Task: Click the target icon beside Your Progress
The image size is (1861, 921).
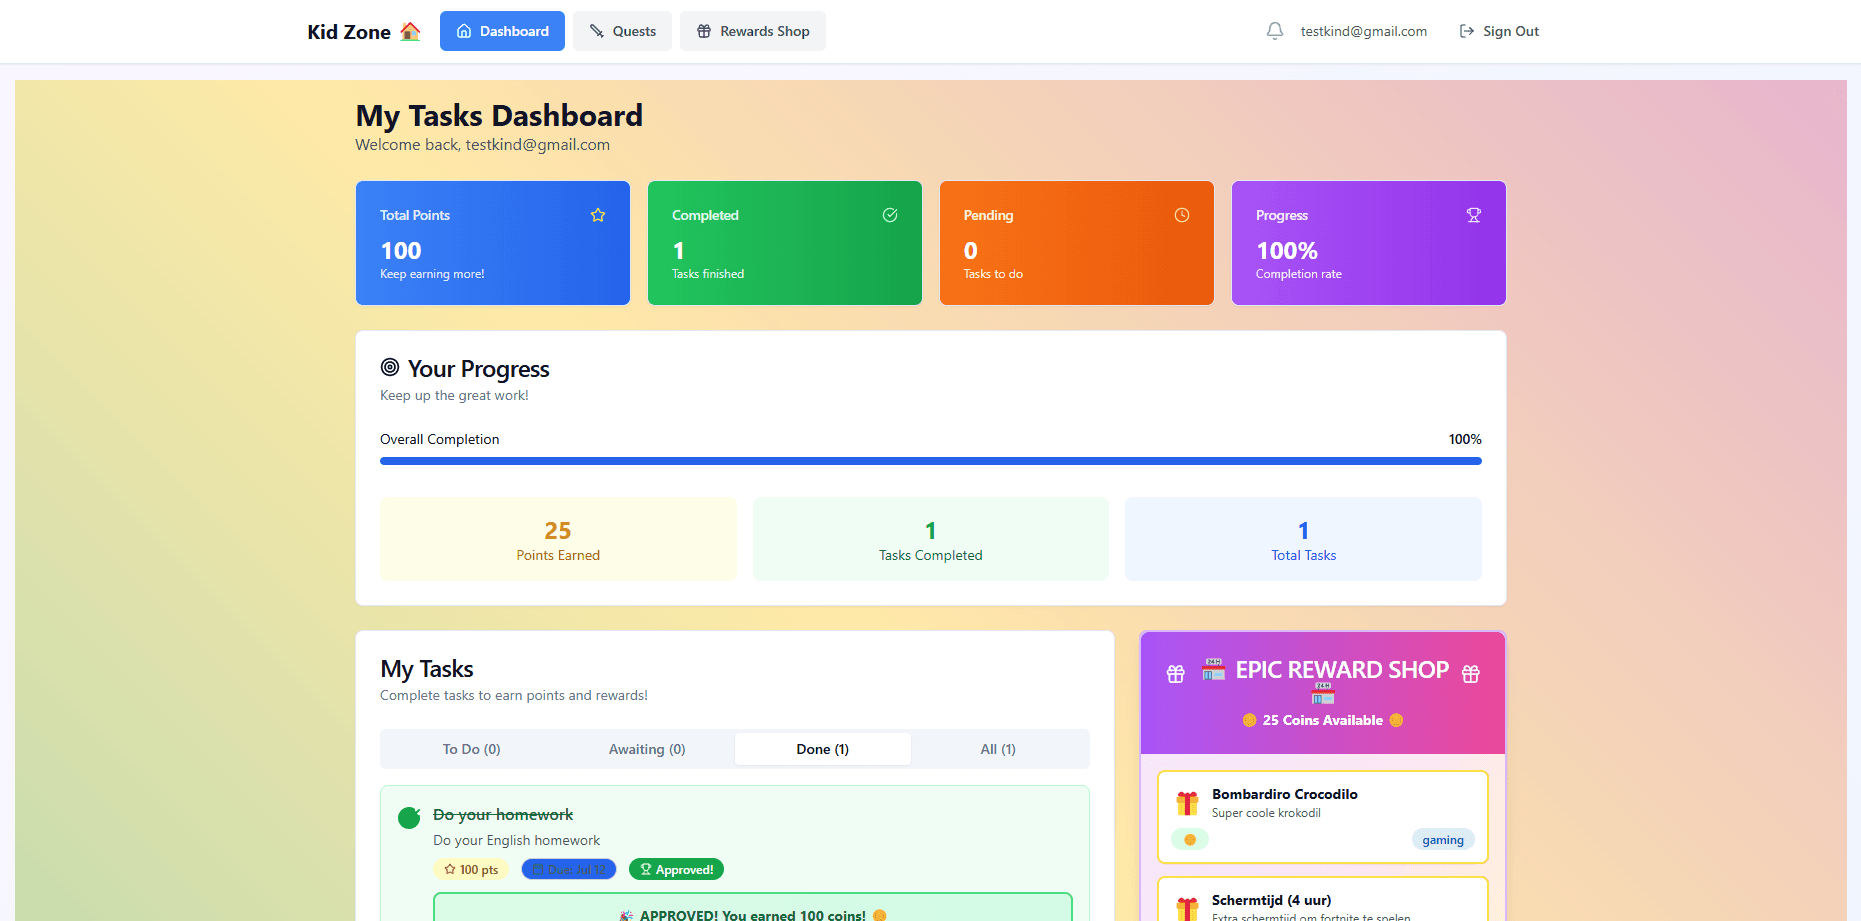Action: pyautogui.click(x=390, y=368)
